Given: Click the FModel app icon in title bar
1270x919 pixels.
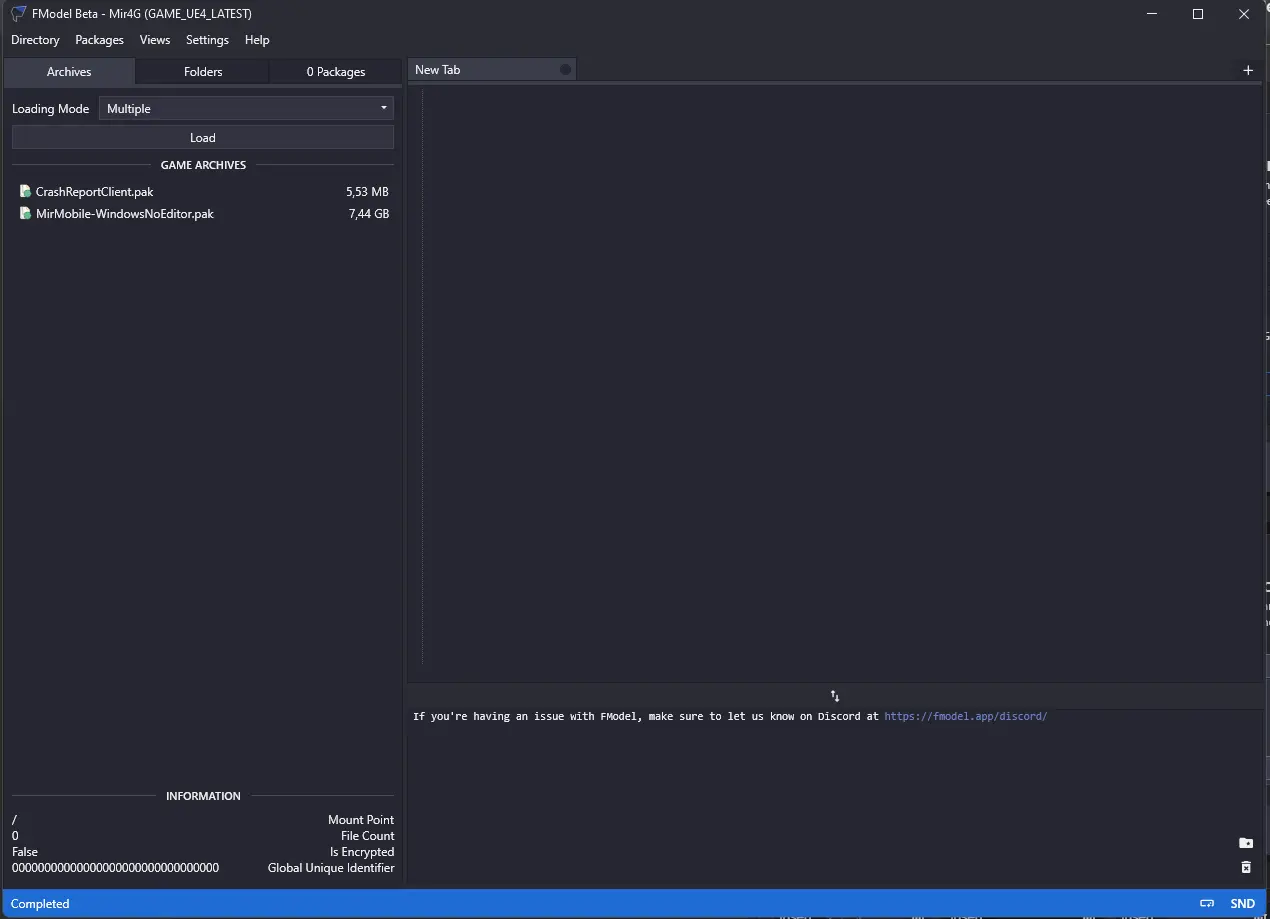Looking at the screenshot, I should tap(18, 14).
